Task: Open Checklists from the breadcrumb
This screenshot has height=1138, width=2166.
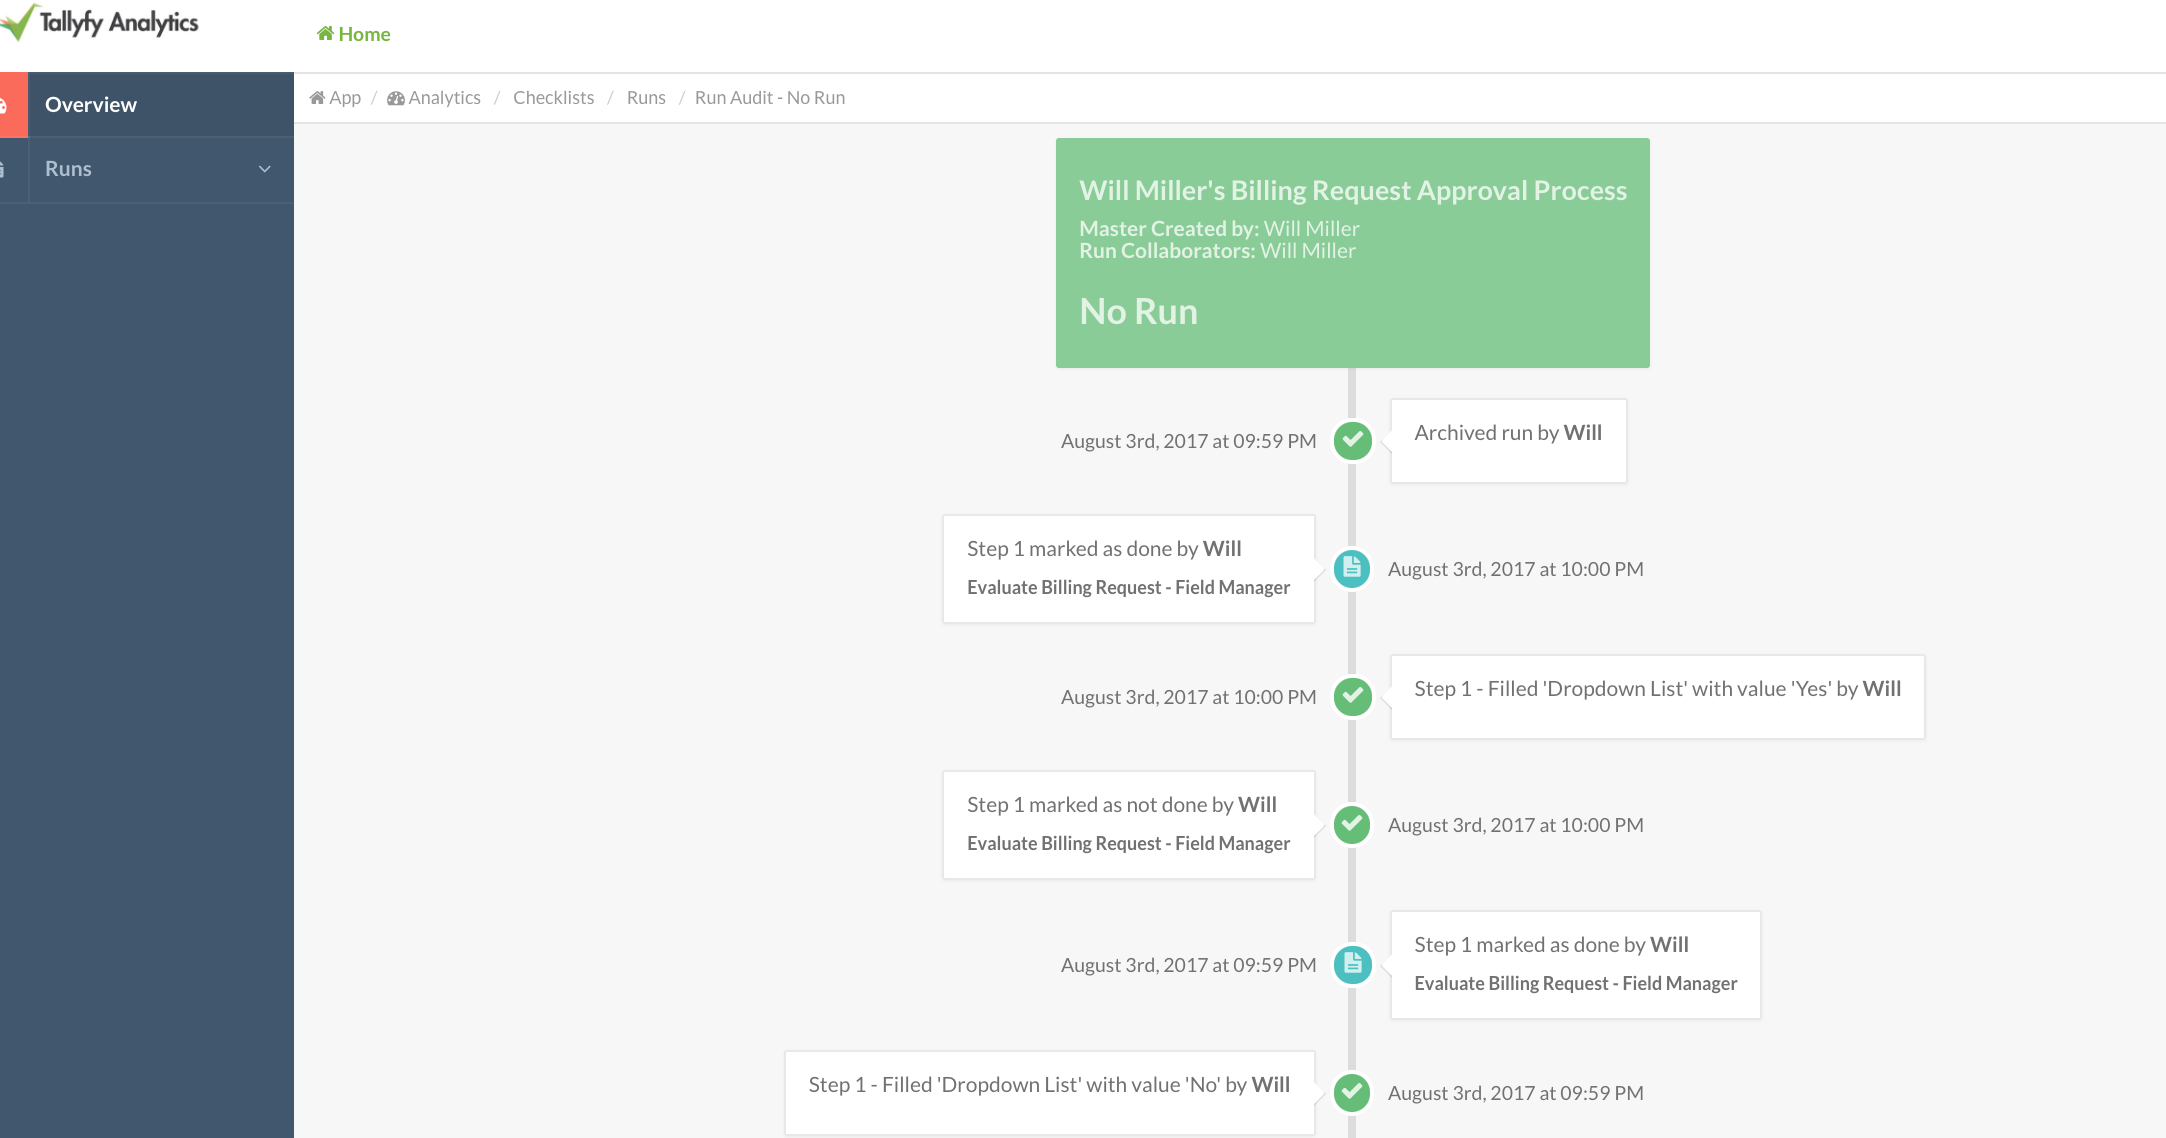Action: 553,97
